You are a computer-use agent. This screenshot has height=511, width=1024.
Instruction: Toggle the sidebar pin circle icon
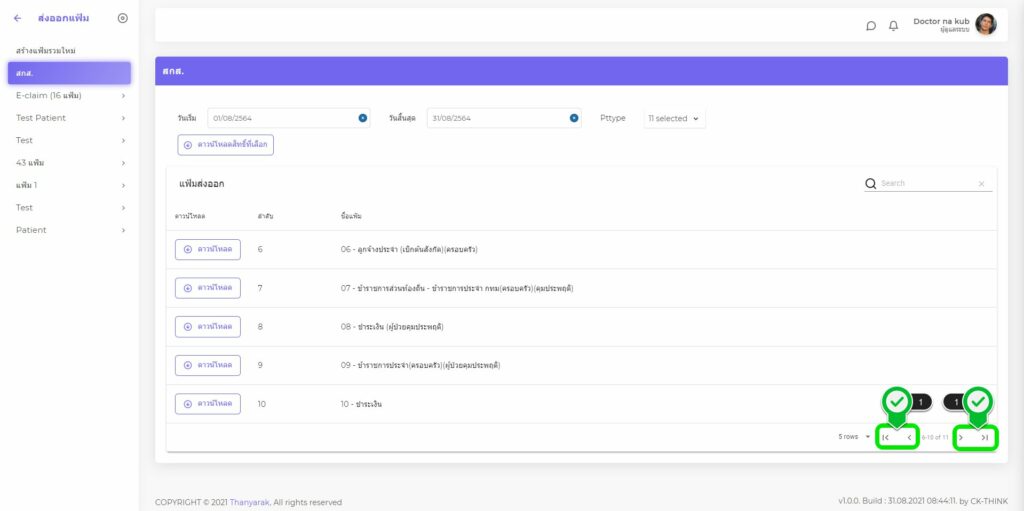(122, 18)
